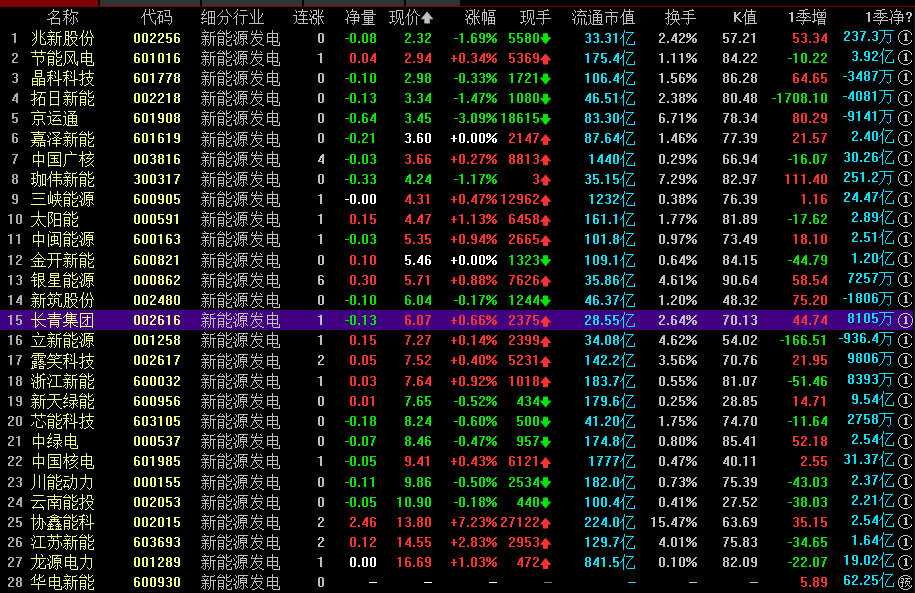This screenshot has height=593, width=915.
Task: Click the -3.09% change value
Action: click(475, 118)
